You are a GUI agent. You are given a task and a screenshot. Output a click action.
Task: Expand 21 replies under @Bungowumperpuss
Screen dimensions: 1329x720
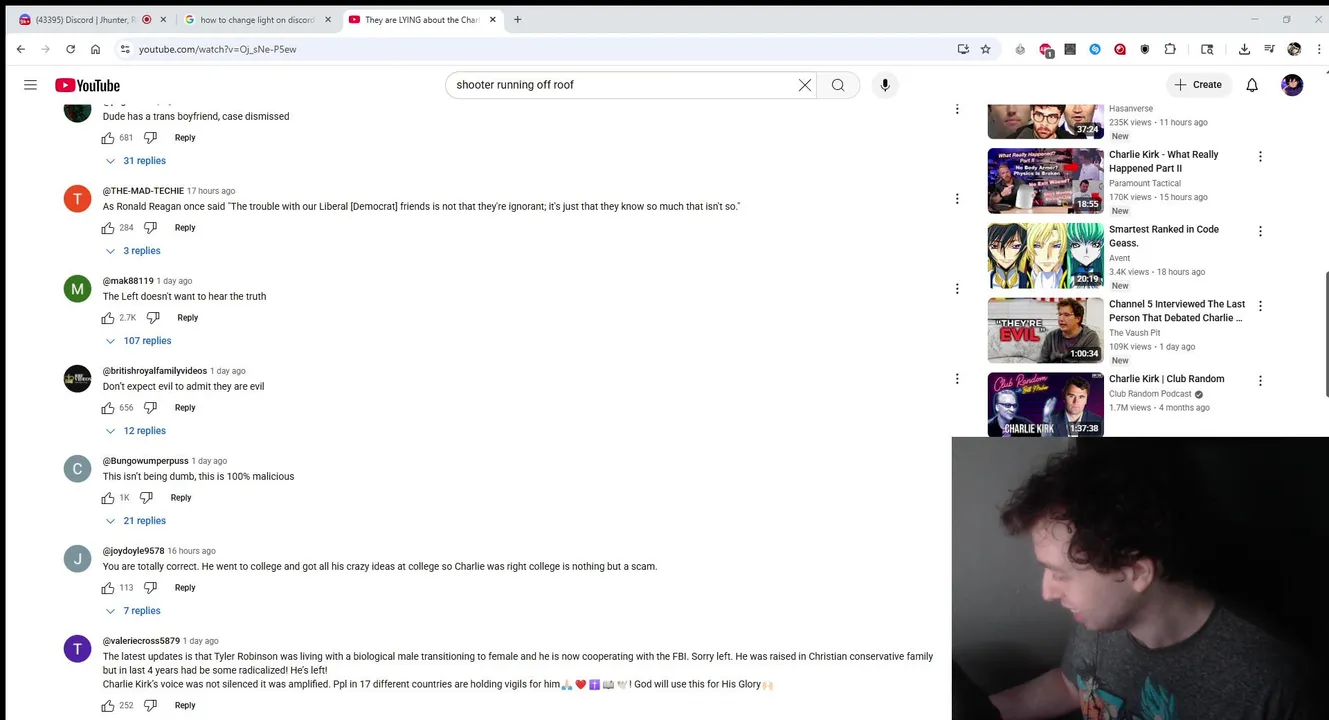click(x=136, y=521)
